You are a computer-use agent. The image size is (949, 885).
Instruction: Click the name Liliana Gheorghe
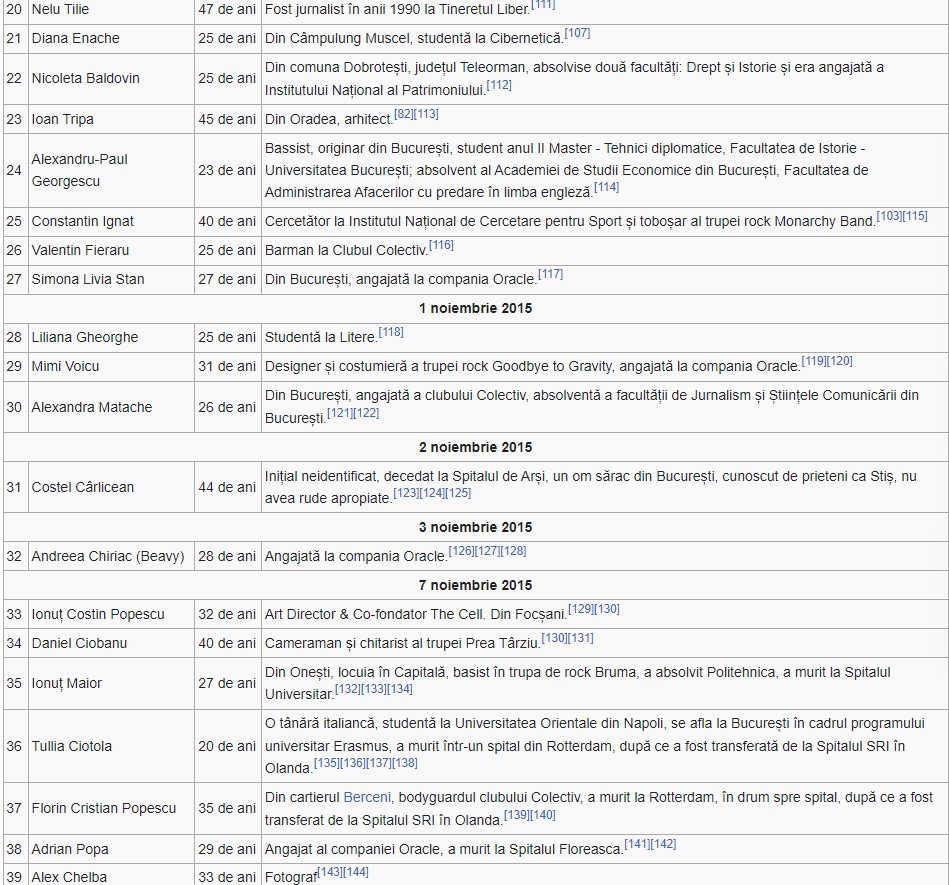pos(85,338)
